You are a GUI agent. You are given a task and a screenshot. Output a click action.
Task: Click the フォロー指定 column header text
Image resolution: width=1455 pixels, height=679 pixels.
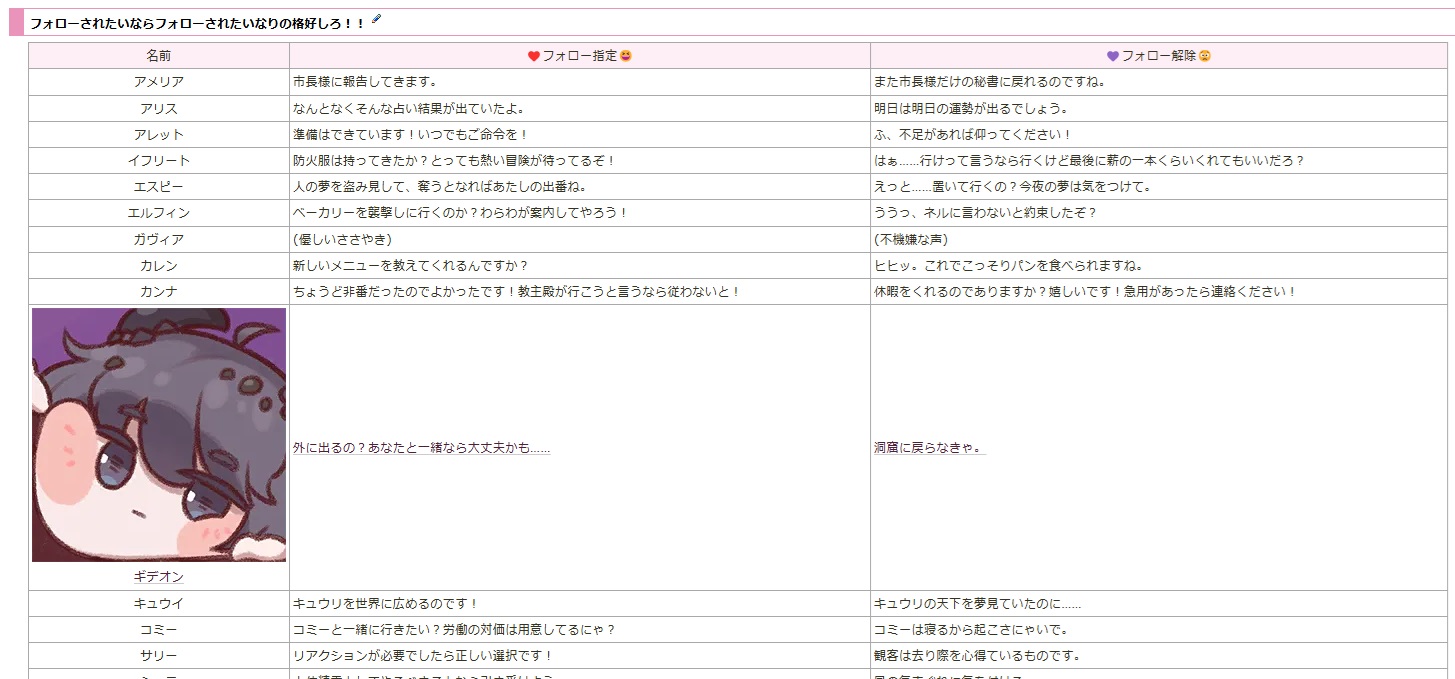[580, 56]
